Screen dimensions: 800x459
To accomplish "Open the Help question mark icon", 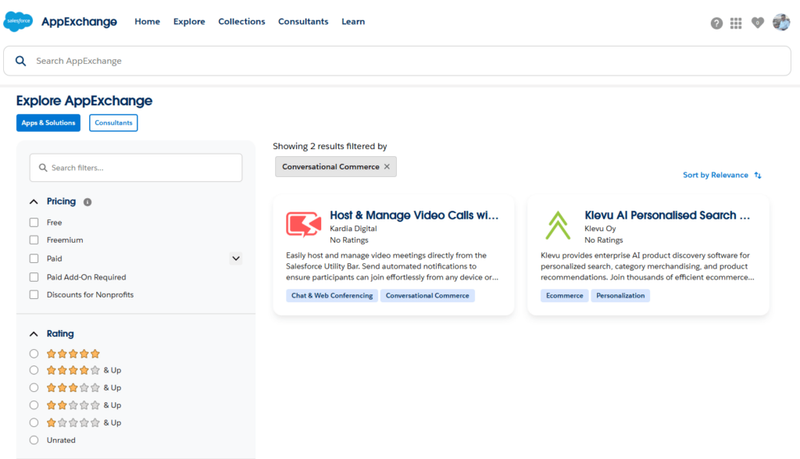I will pyautogui.click(x=716, y=23).
